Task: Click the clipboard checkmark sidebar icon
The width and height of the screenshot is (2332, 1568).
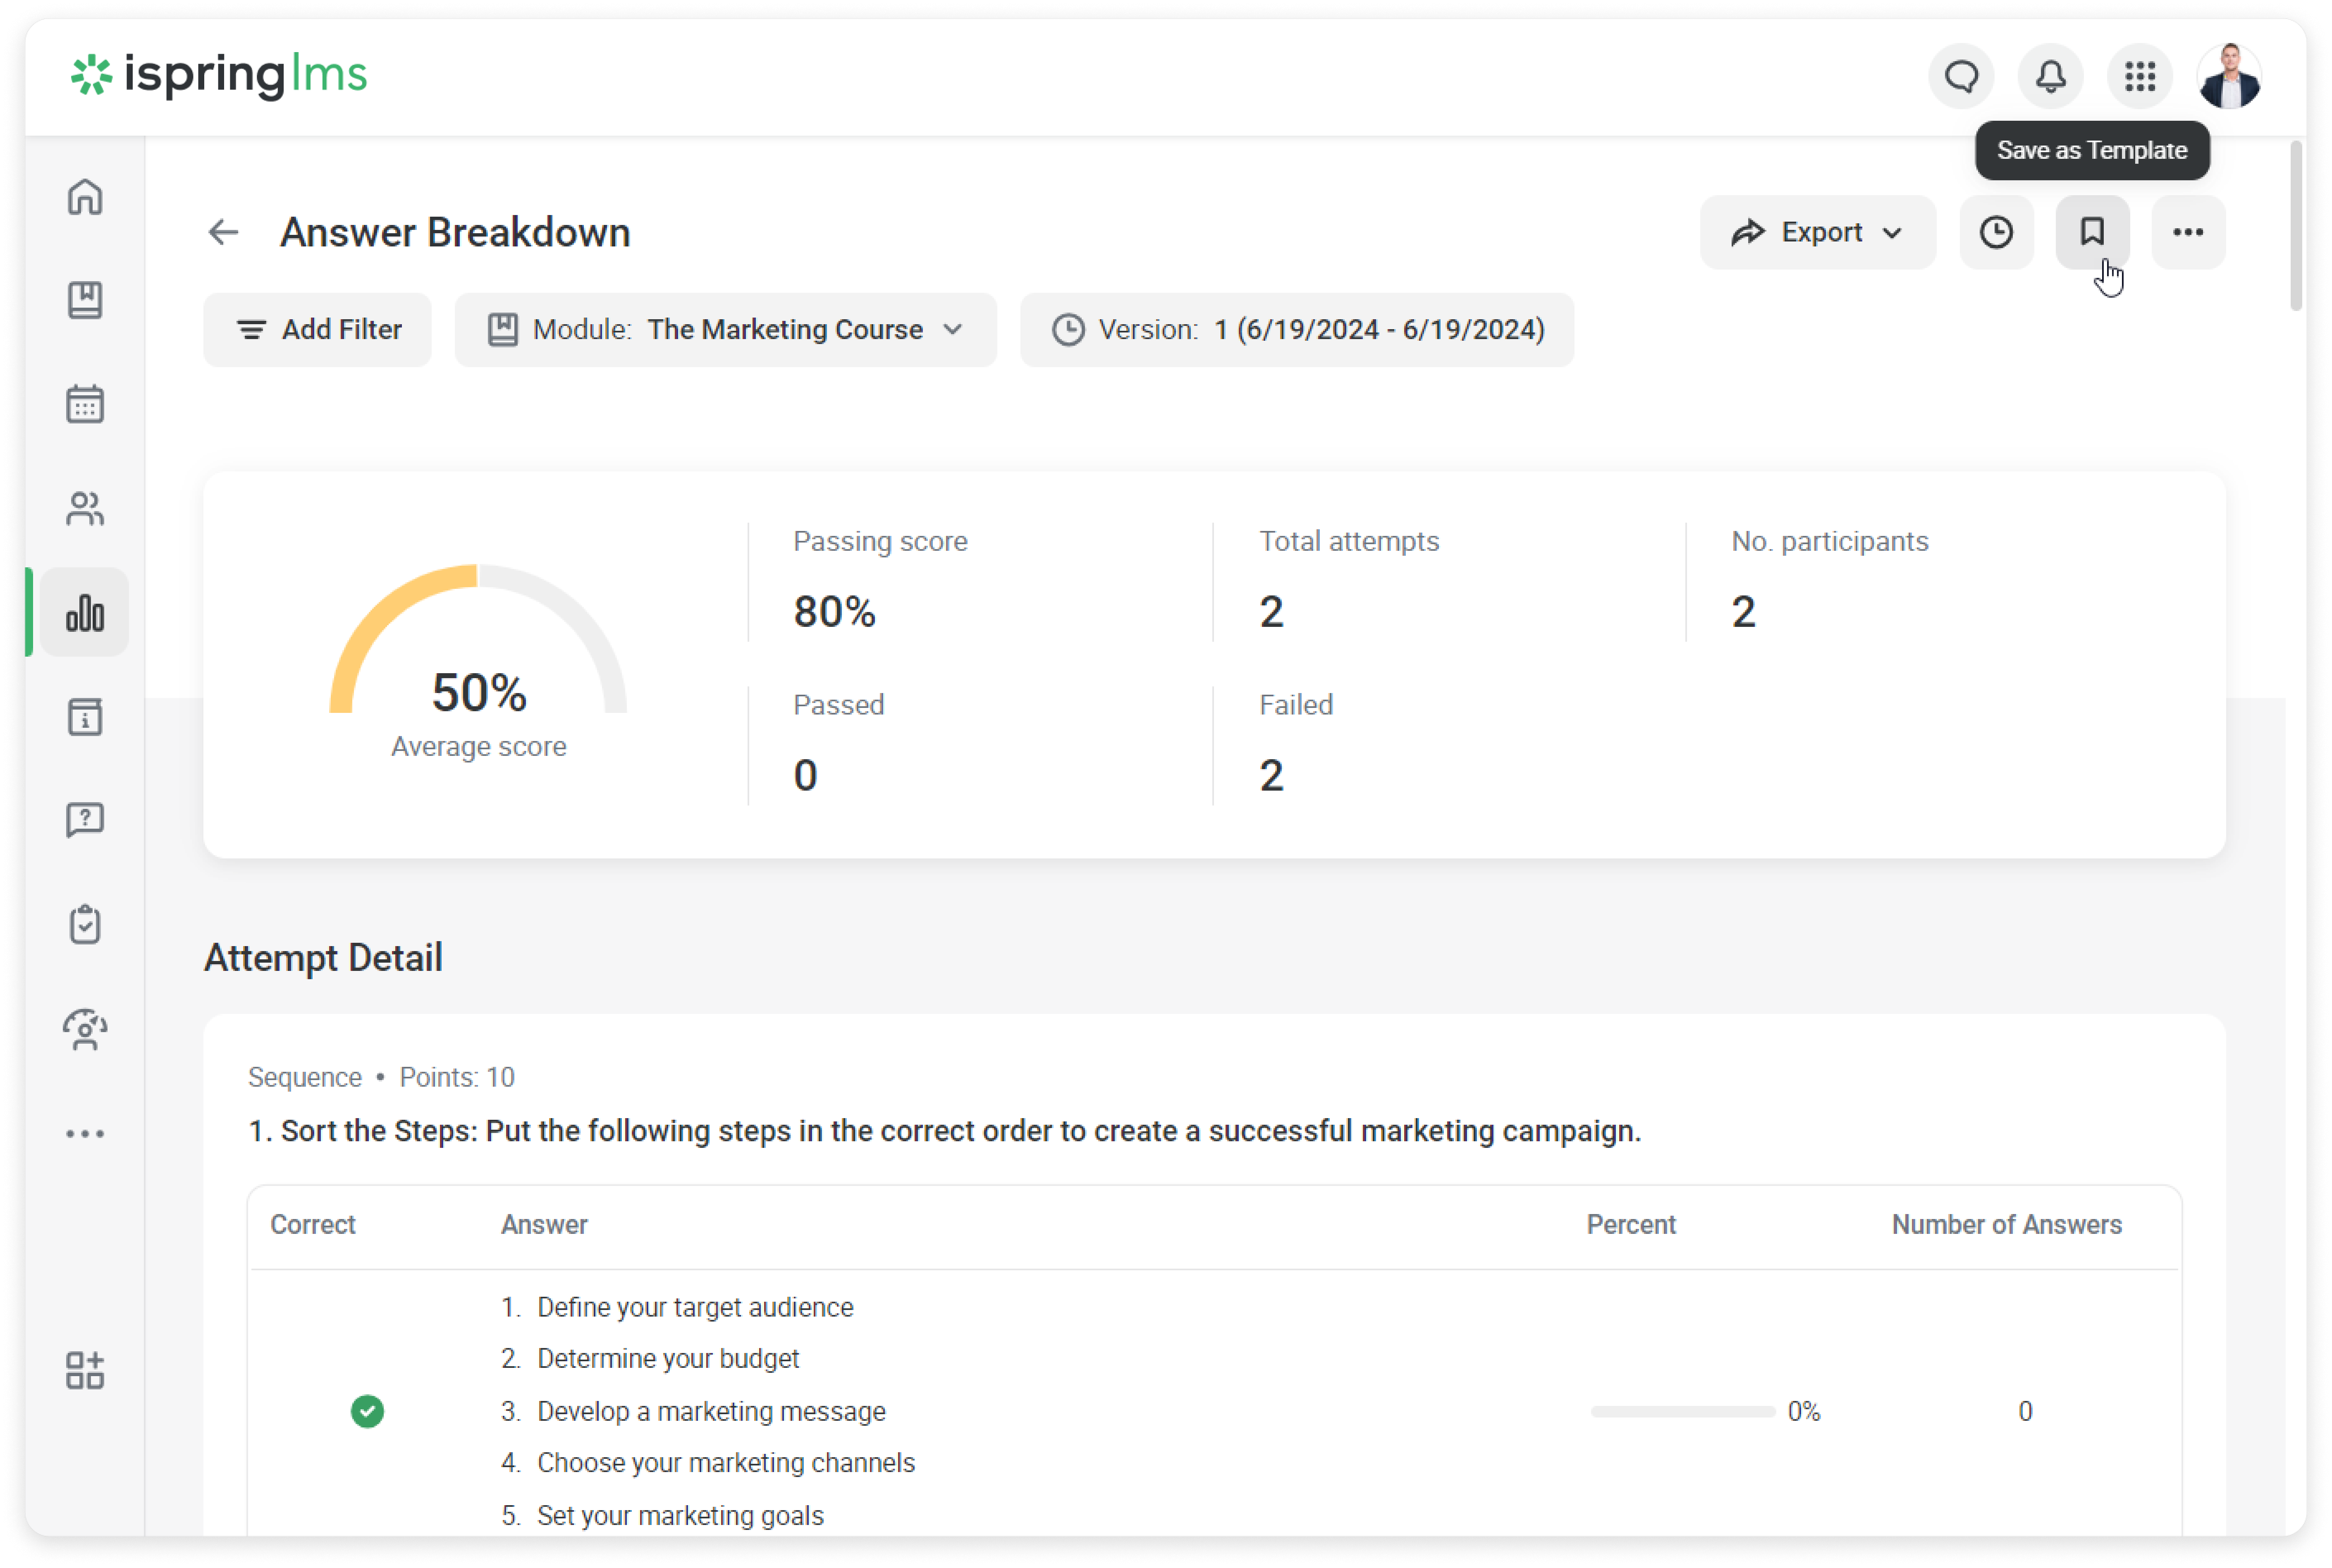Action: (x=85, y=924)
